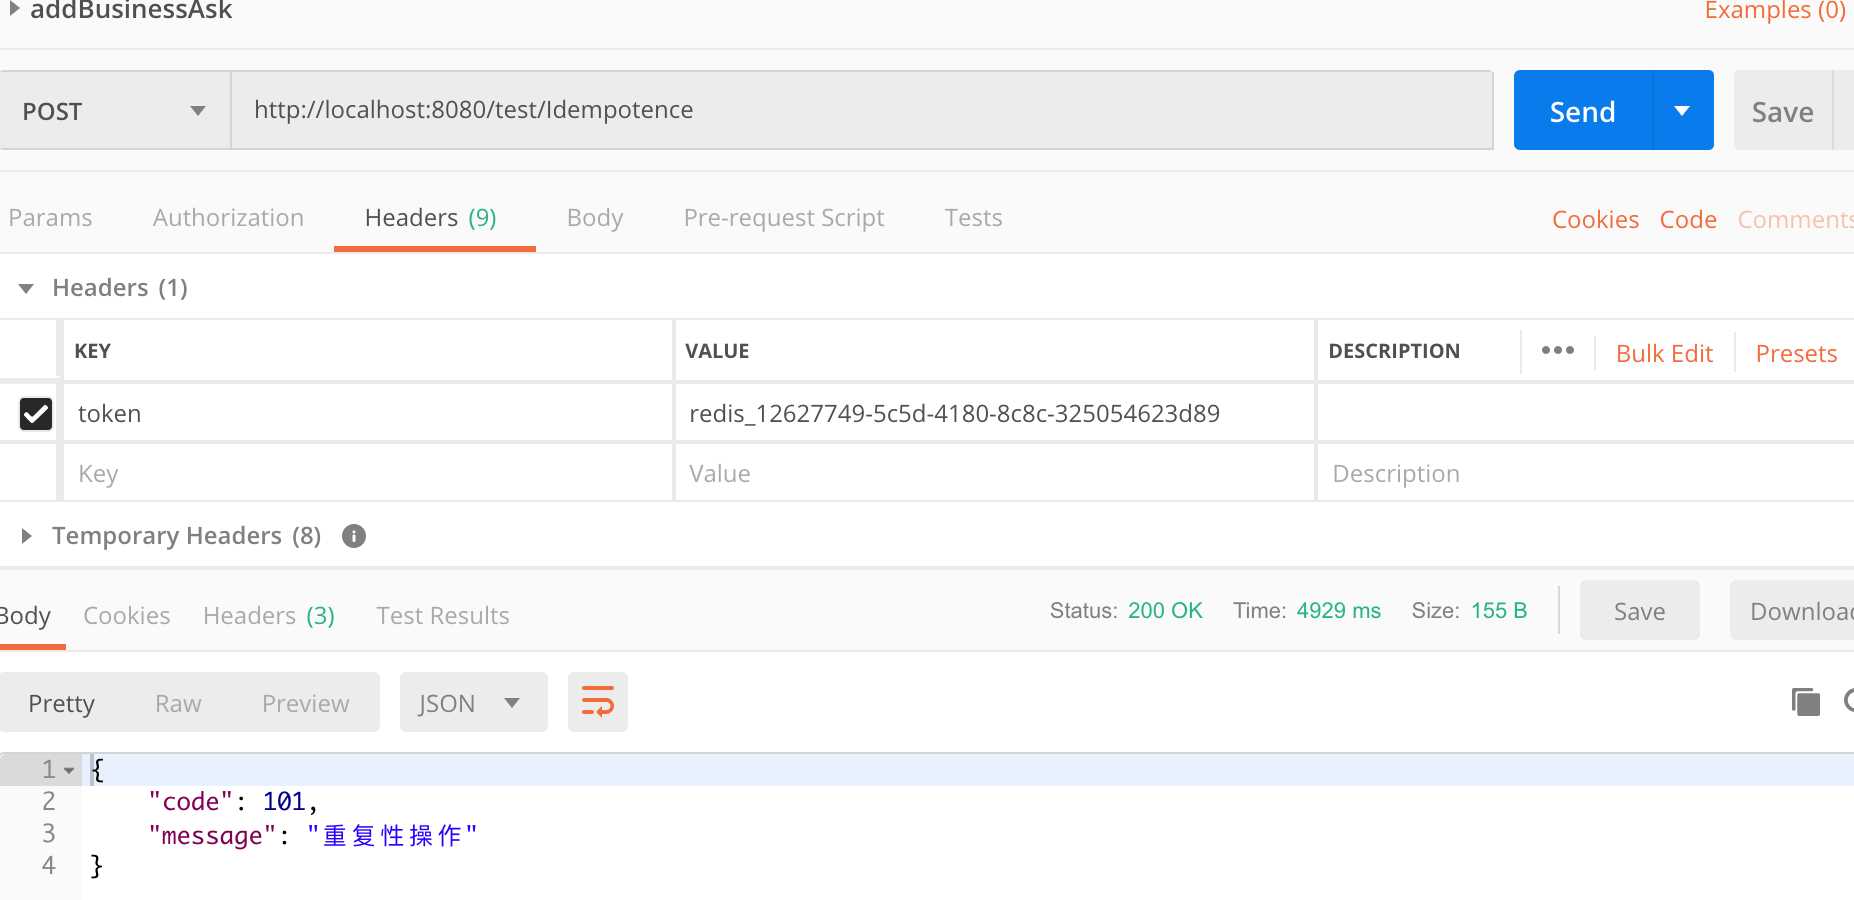Click the "4929 ms" time value

pyautogui.click(x=1338, y=611)
